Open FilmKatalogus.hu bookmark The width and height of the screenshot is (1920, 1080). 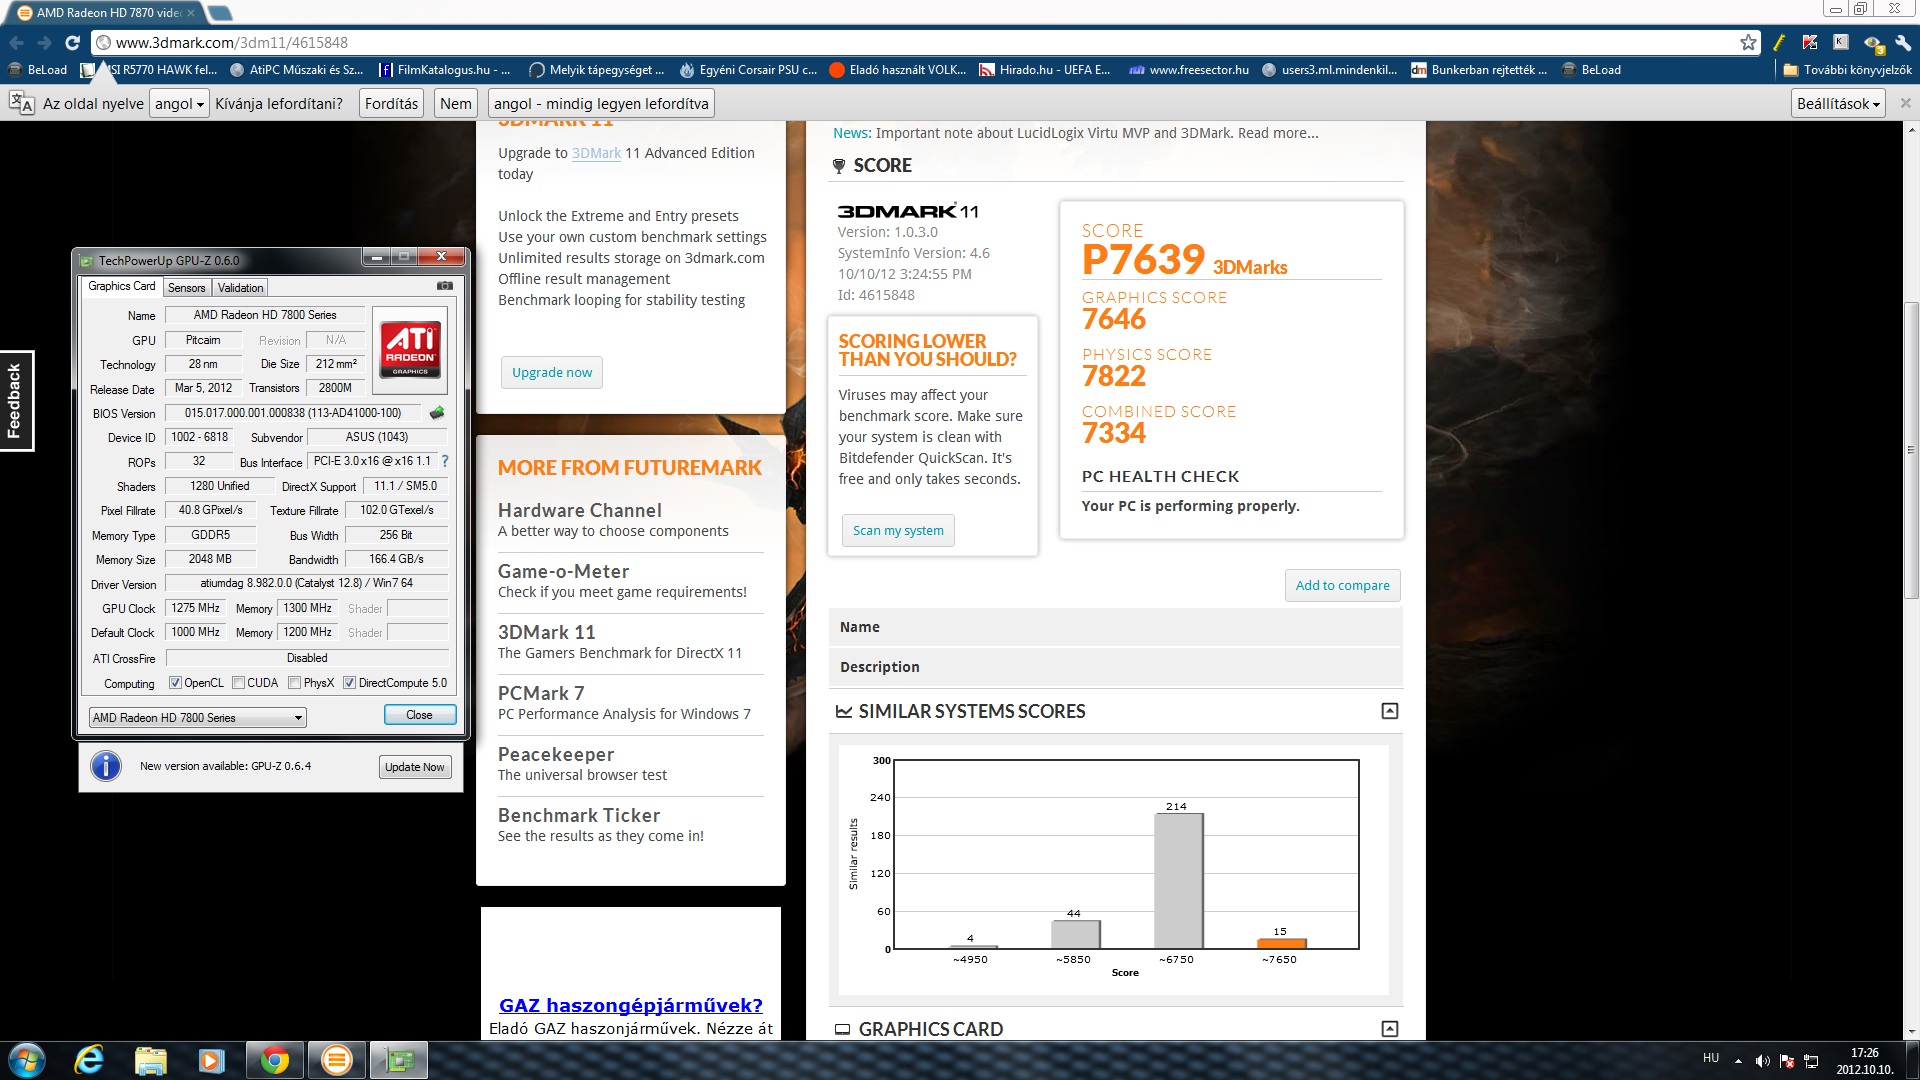445,70
